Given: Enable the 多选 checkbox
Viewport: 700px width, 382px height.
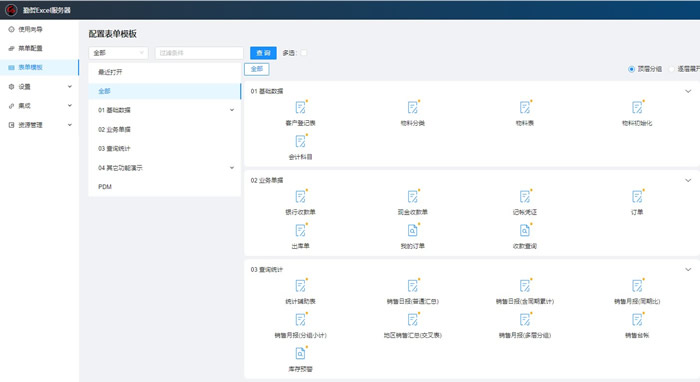Looking at the screenshot, I should [304, 53].
